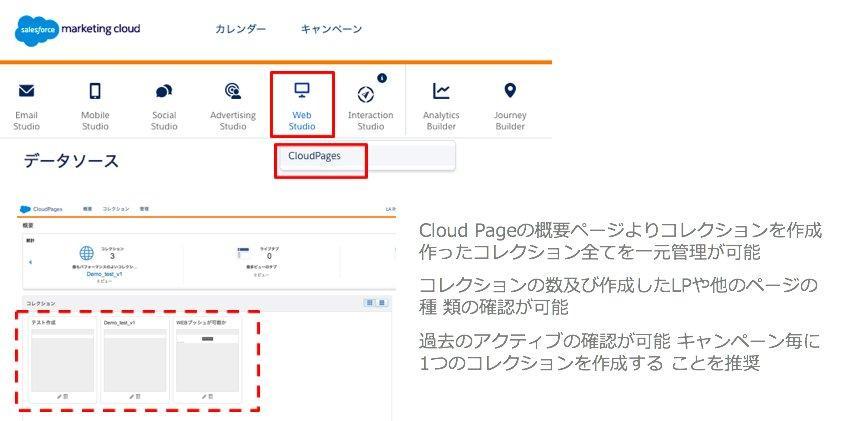Screen dimensions: 841x421
Task: Open the カレンダー menu
Action: coord(240,29)
